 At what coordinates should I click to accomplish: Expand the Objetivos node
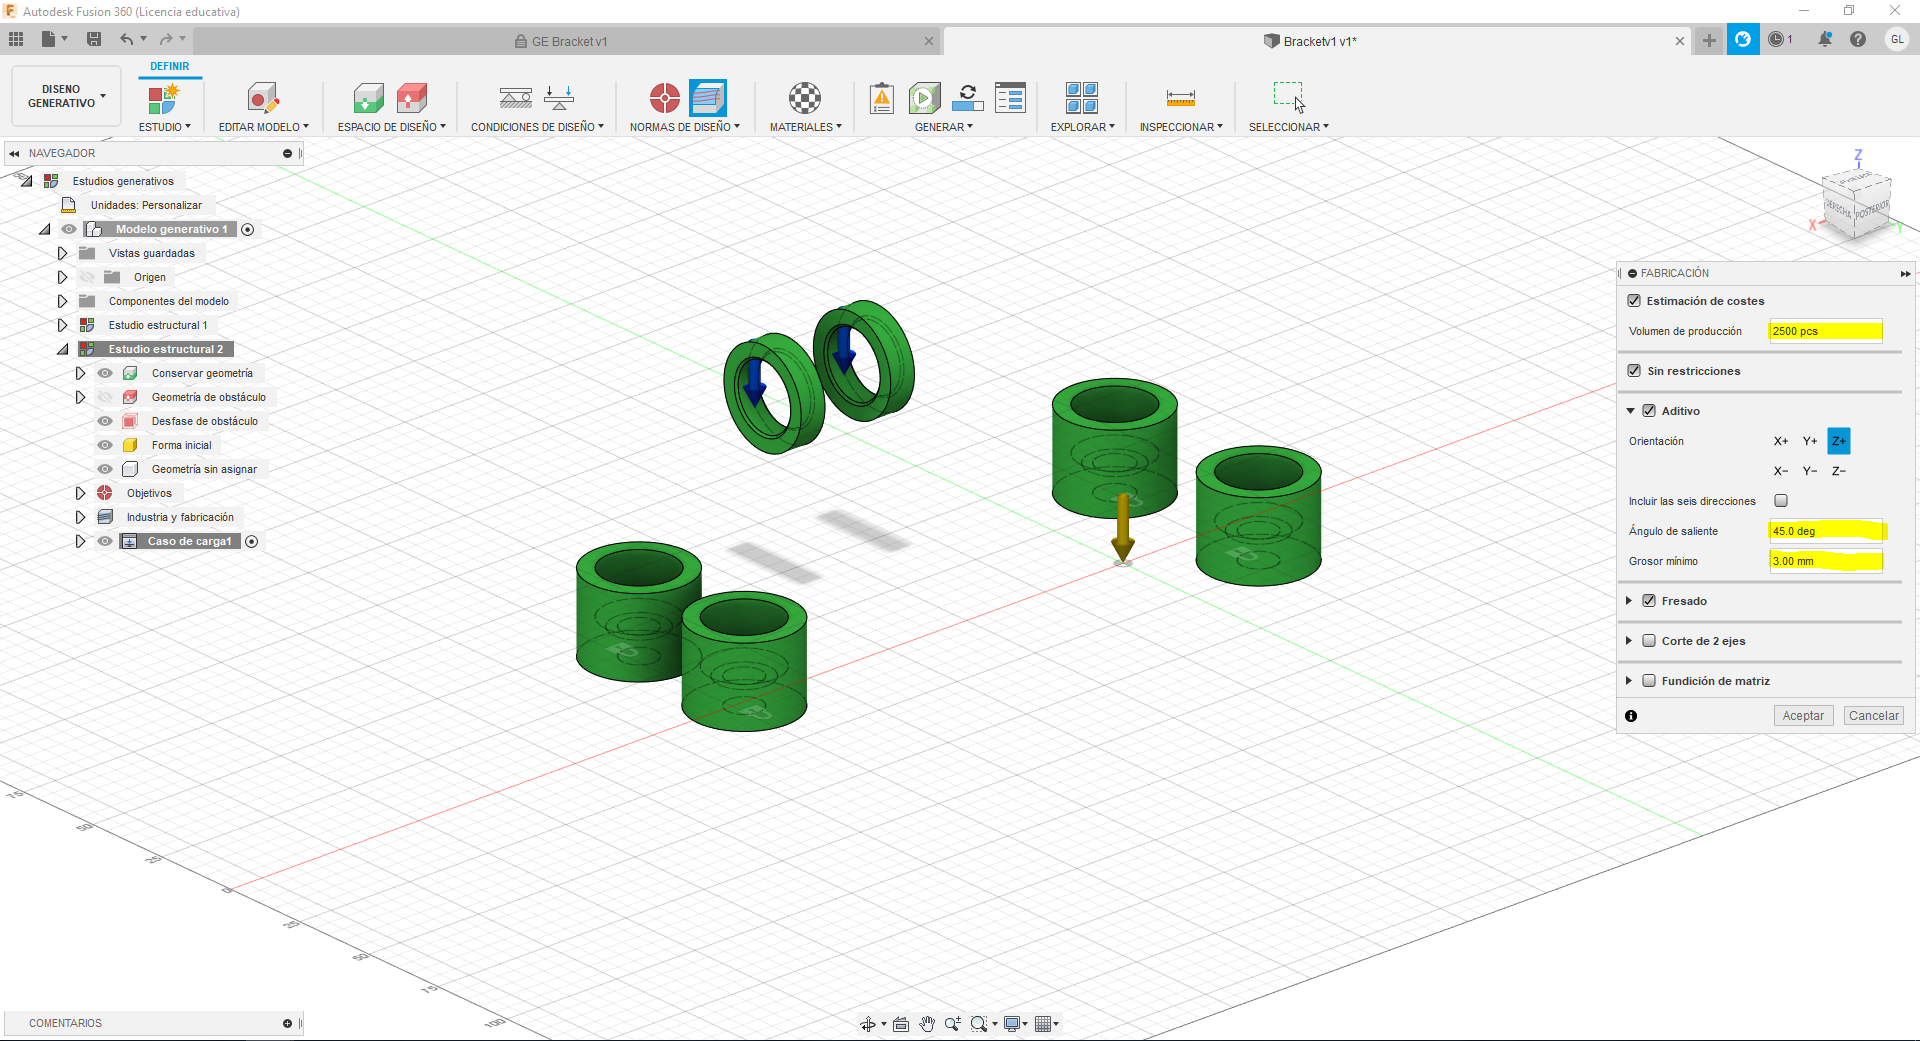pos(80,493)
